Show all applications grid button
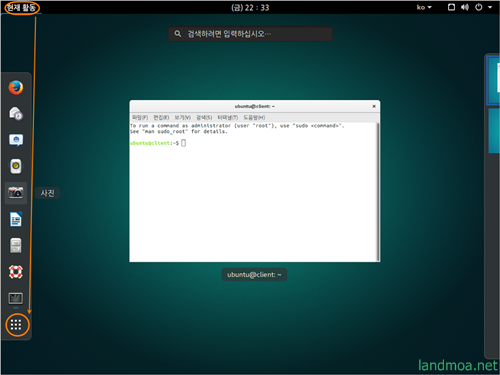This screenshot has width=500, height=375. coord(16,324)
